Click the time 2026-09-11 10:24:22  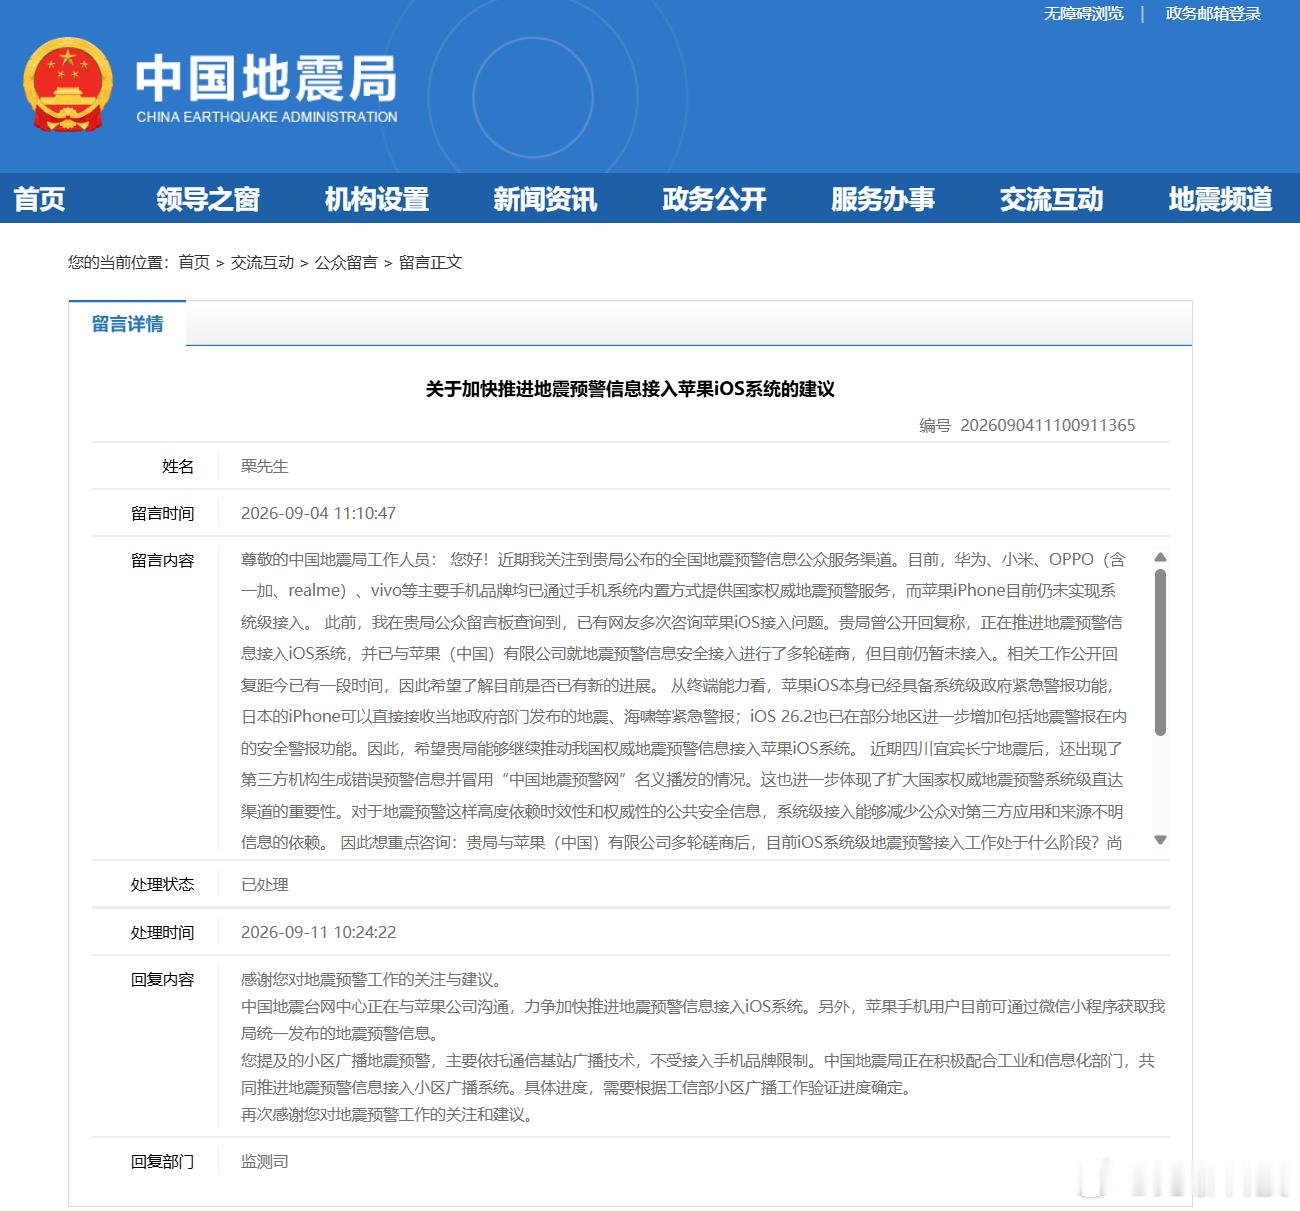click(x=318, y=932)
